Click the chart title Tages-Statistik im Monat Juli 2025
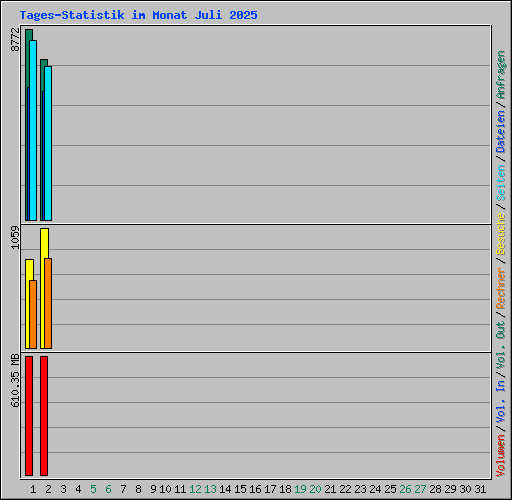 tap(138, 15)
